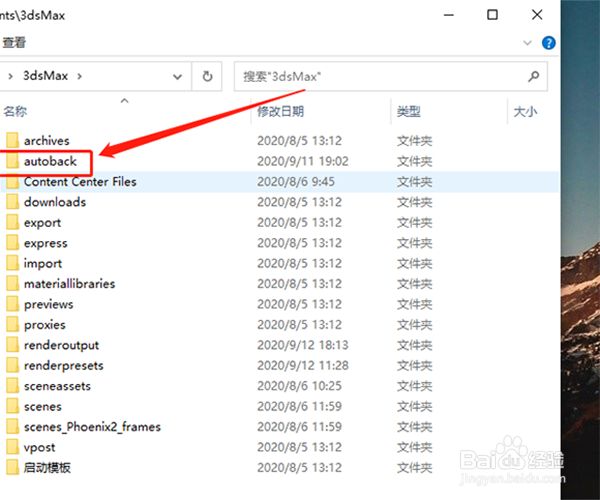Click the autoback folder icon
Screen dimensions: 600x500
click(12, 161)
